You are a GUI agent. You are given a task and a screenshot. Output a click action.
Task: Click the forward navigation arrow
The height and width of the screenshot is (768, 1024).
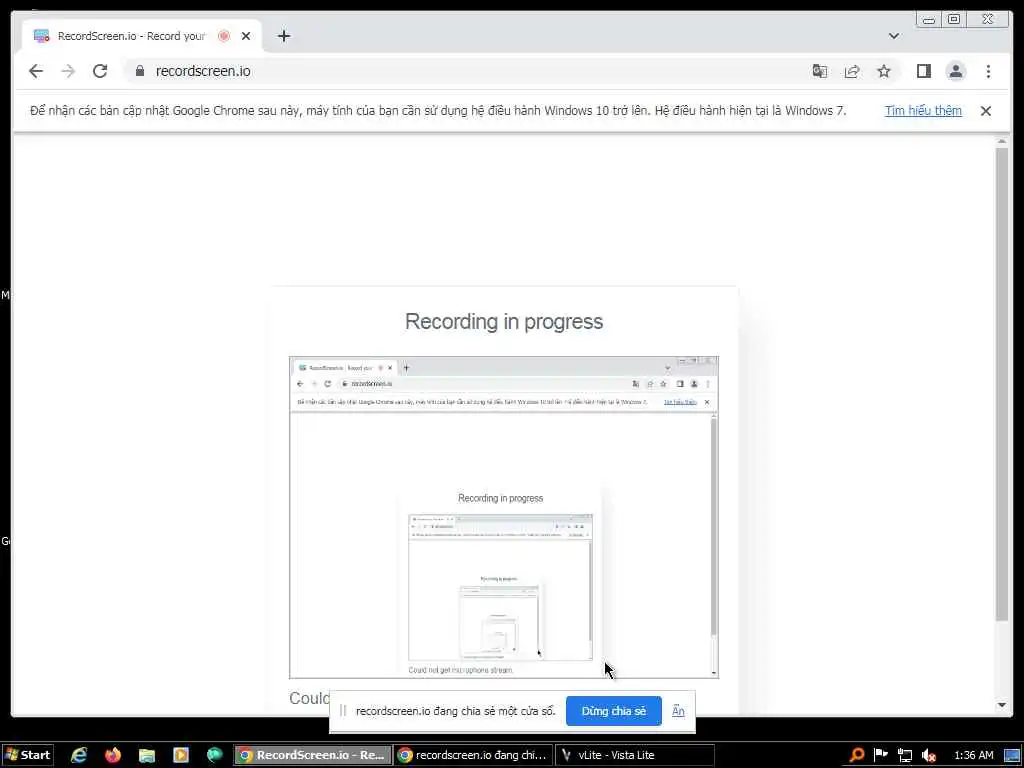coord(68,71)
